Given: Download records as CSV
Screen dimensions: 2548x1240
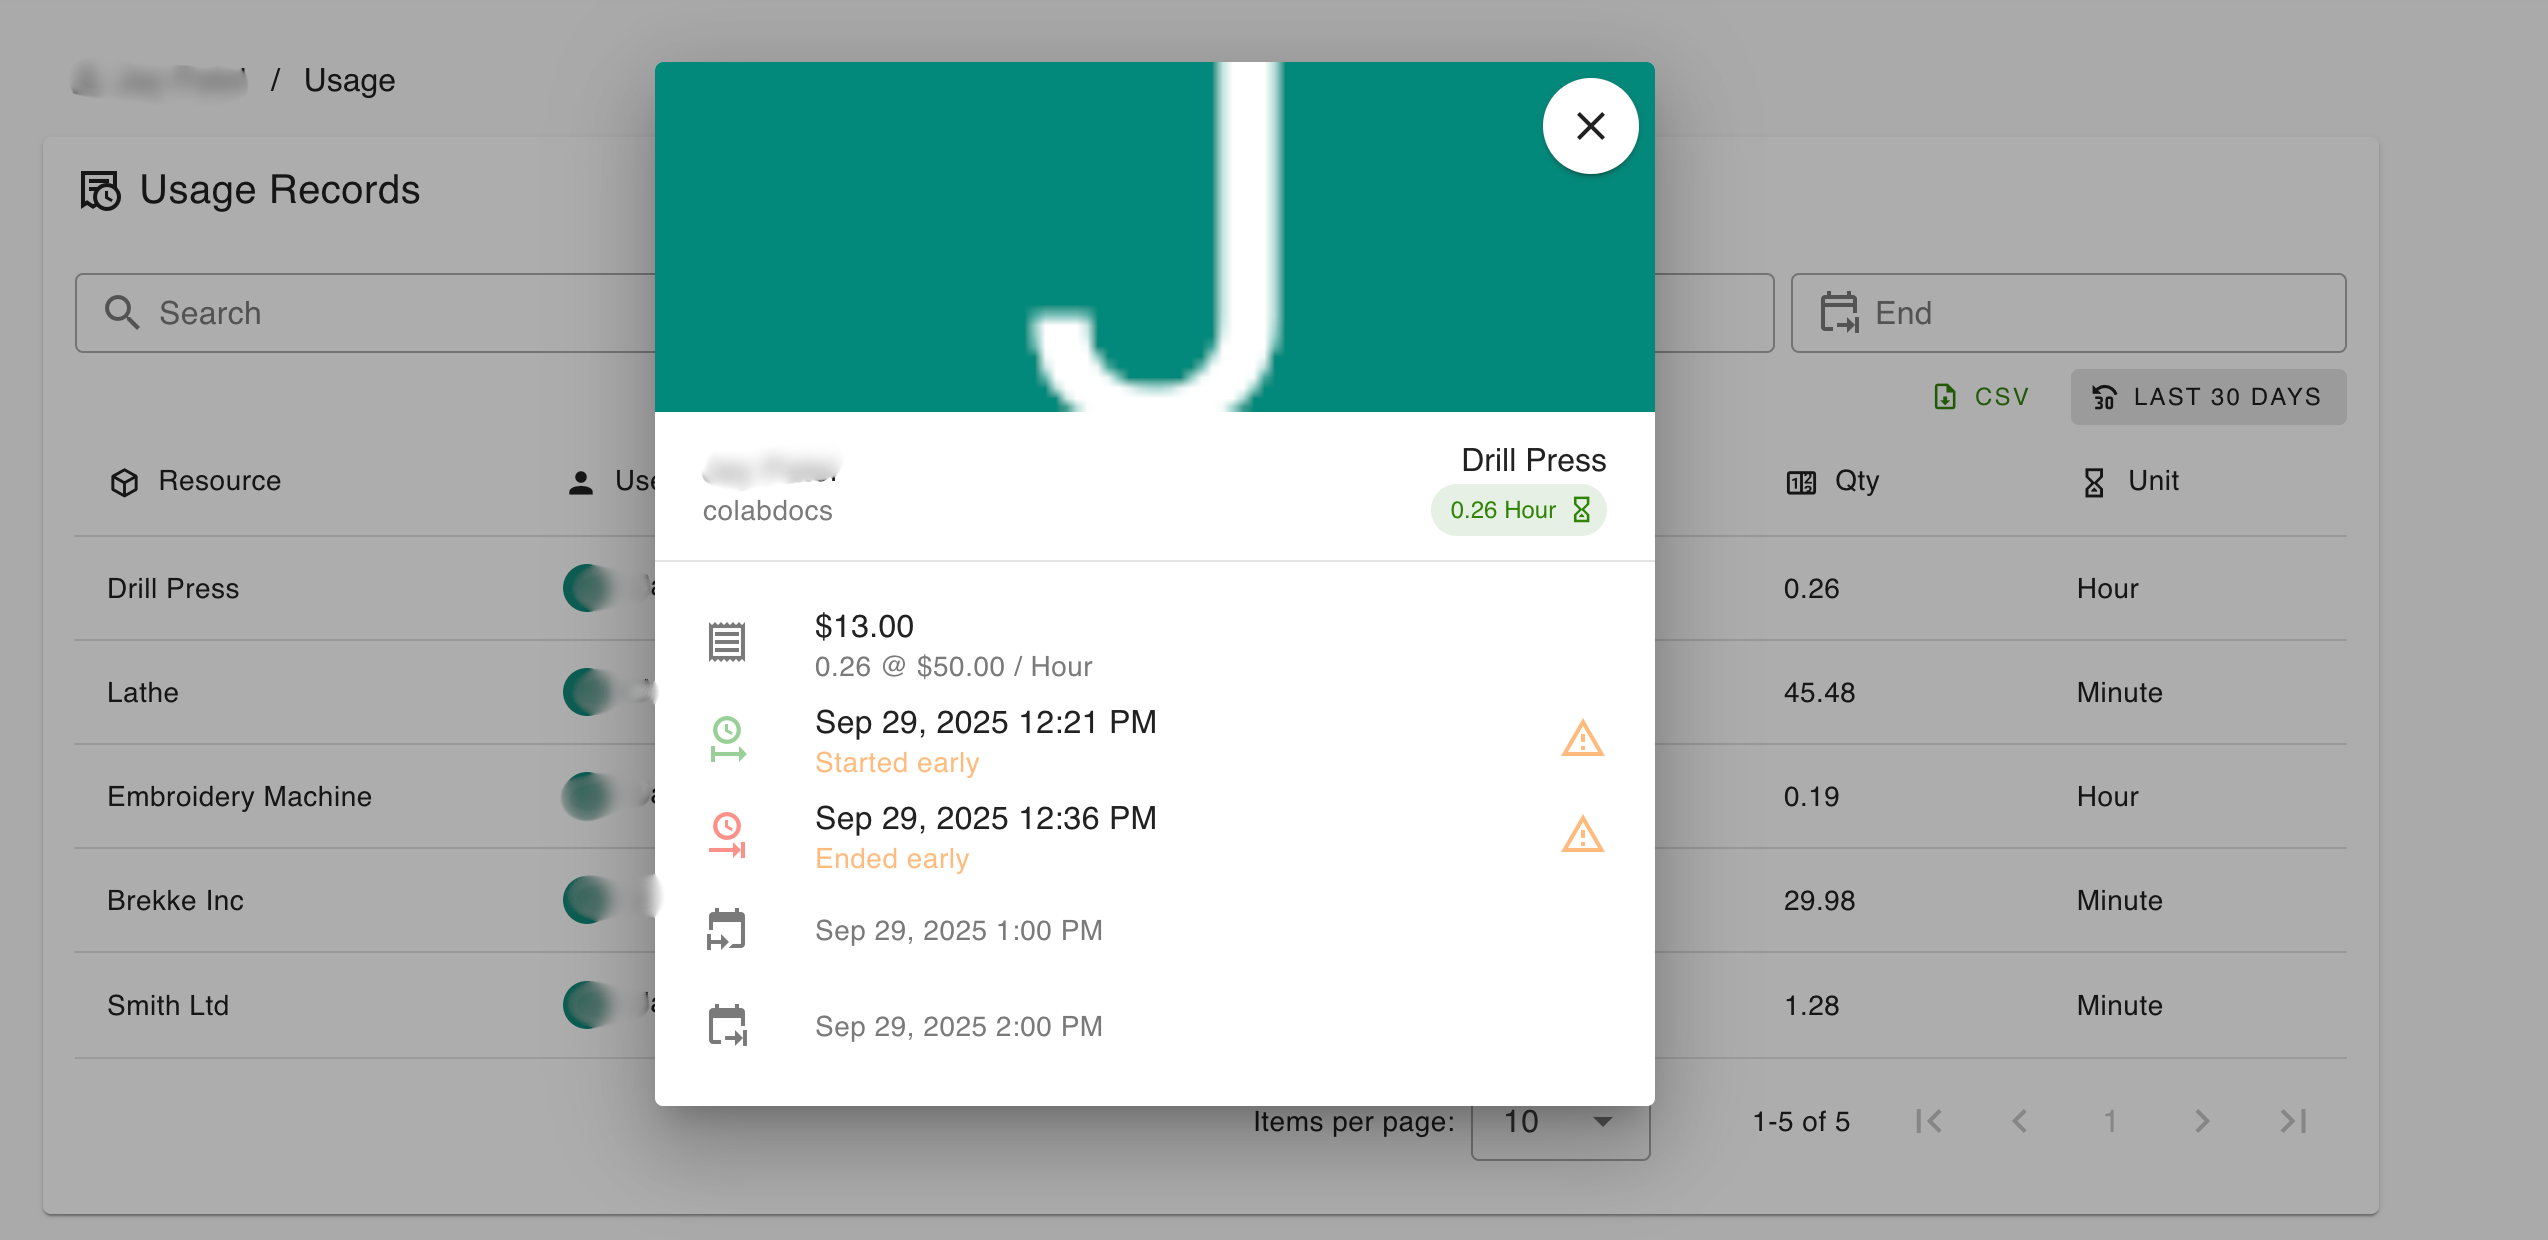Looking at the screenshot, I should pos(1980,396).
